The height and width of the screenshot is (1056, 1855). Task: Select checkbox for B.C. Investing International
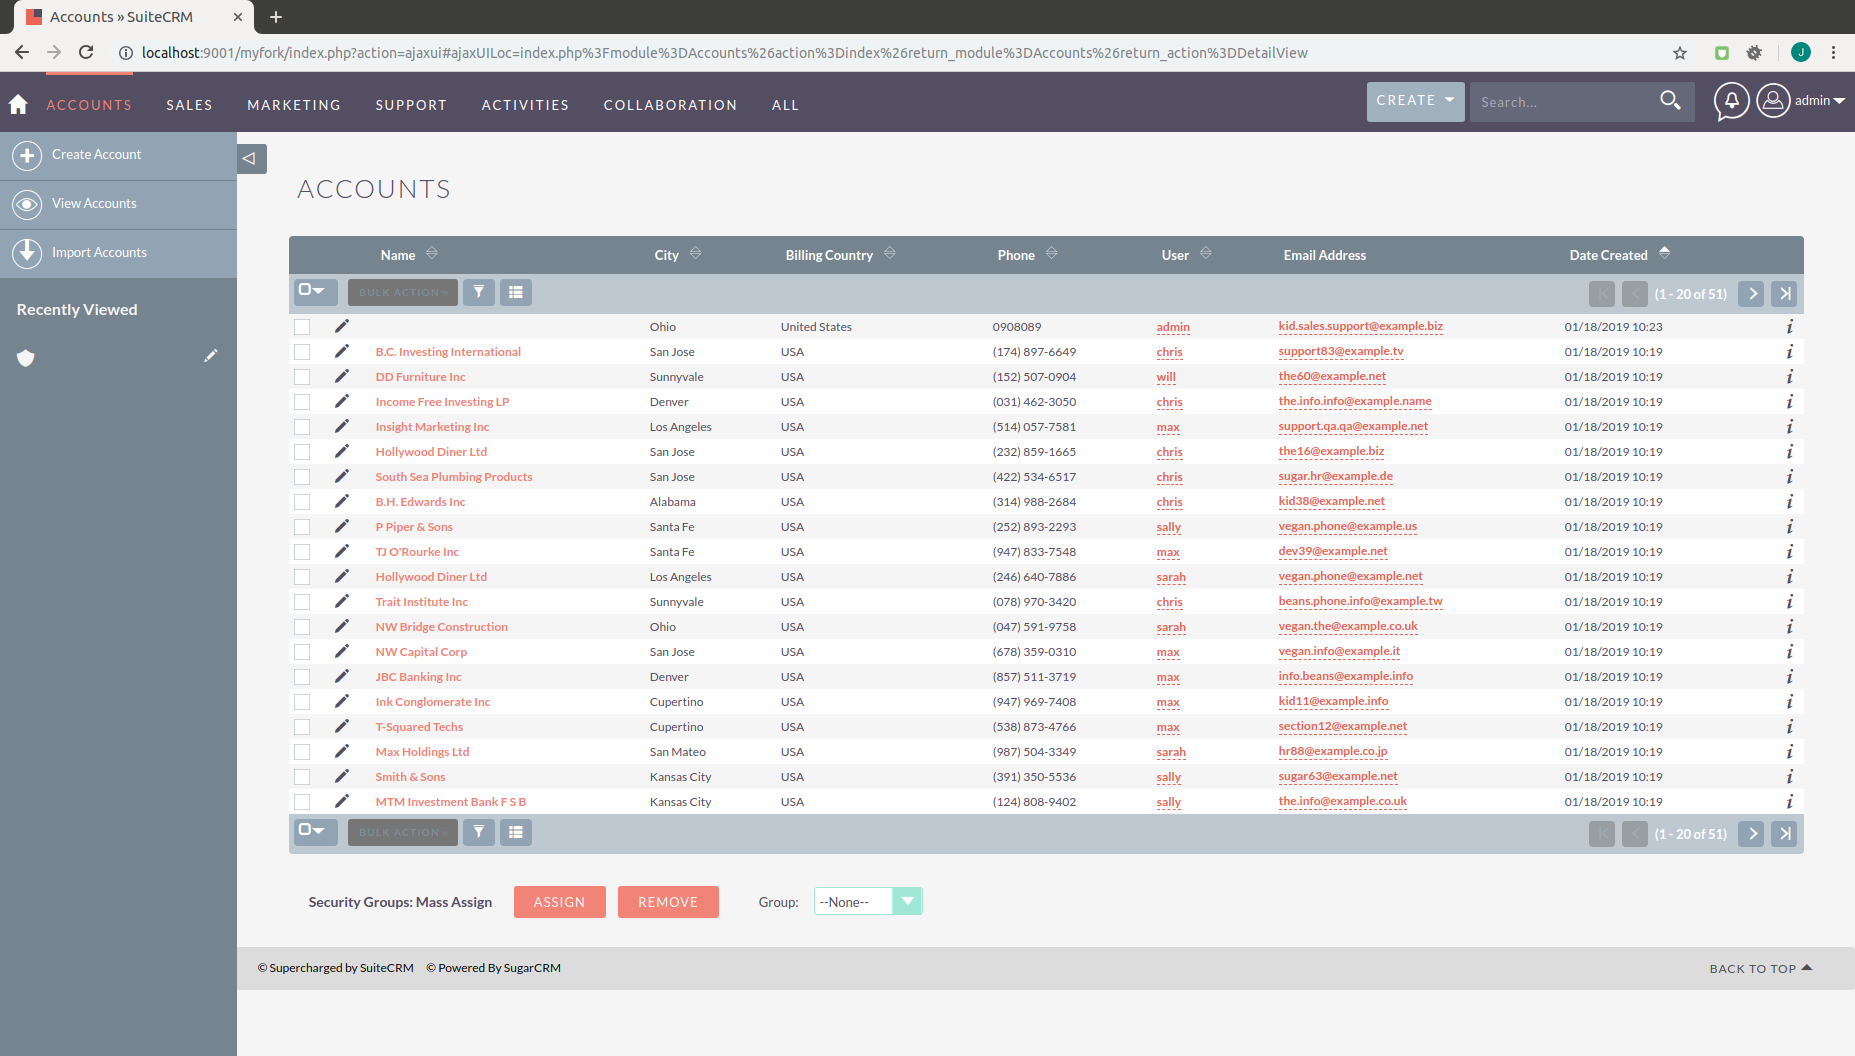pos(302,352)
